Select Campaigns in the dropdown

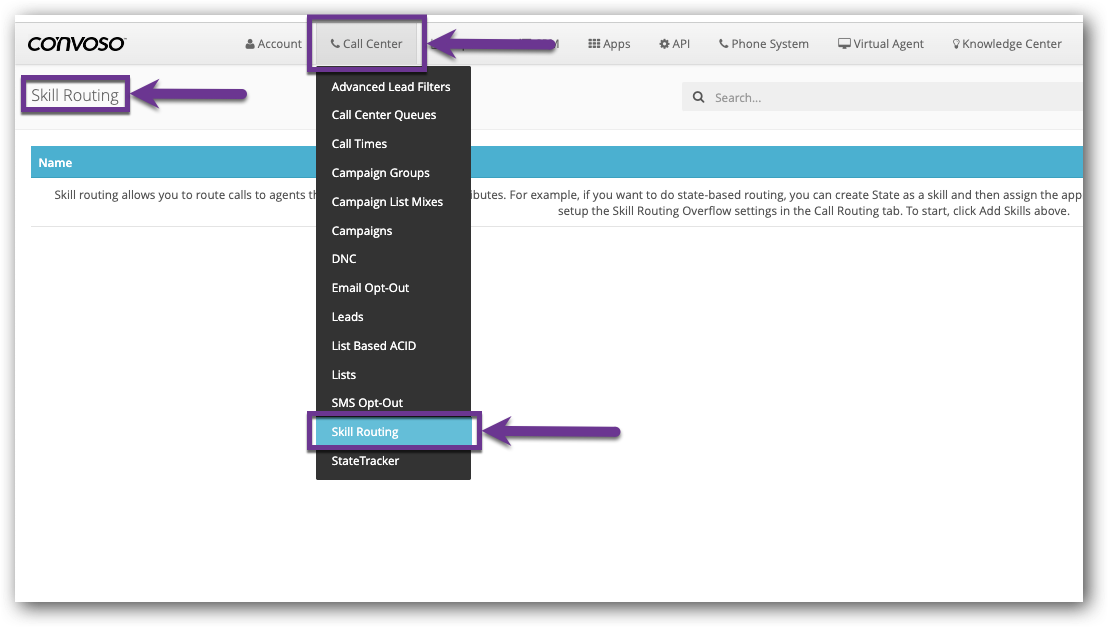pyautogui.click(x=362, y=231)
